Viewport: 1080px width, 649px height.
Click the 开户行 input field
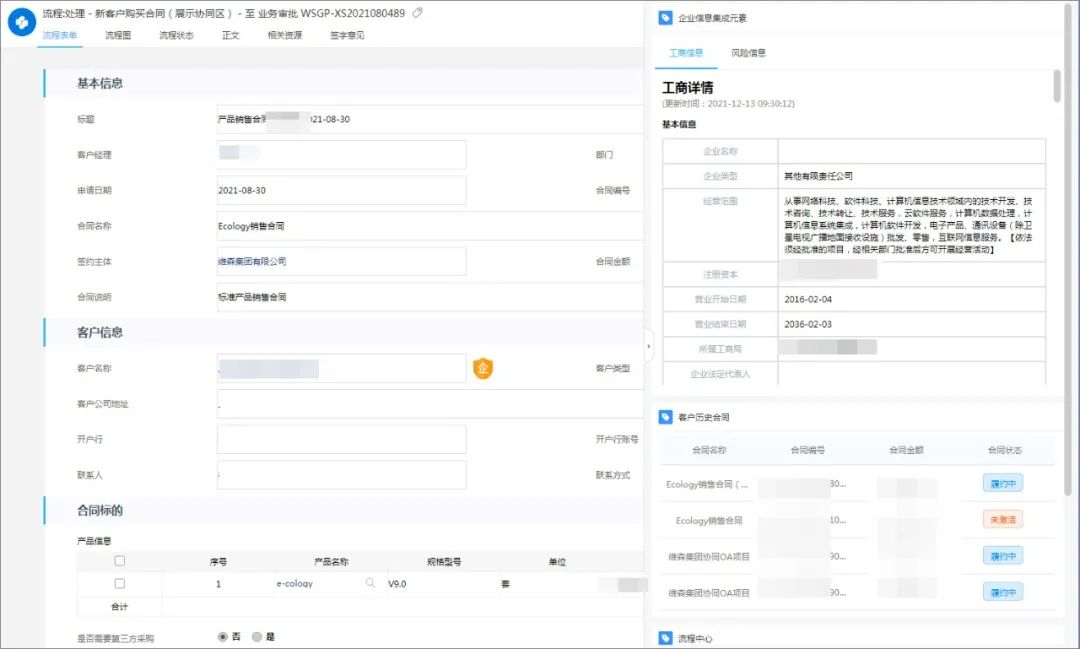point(342,440)
